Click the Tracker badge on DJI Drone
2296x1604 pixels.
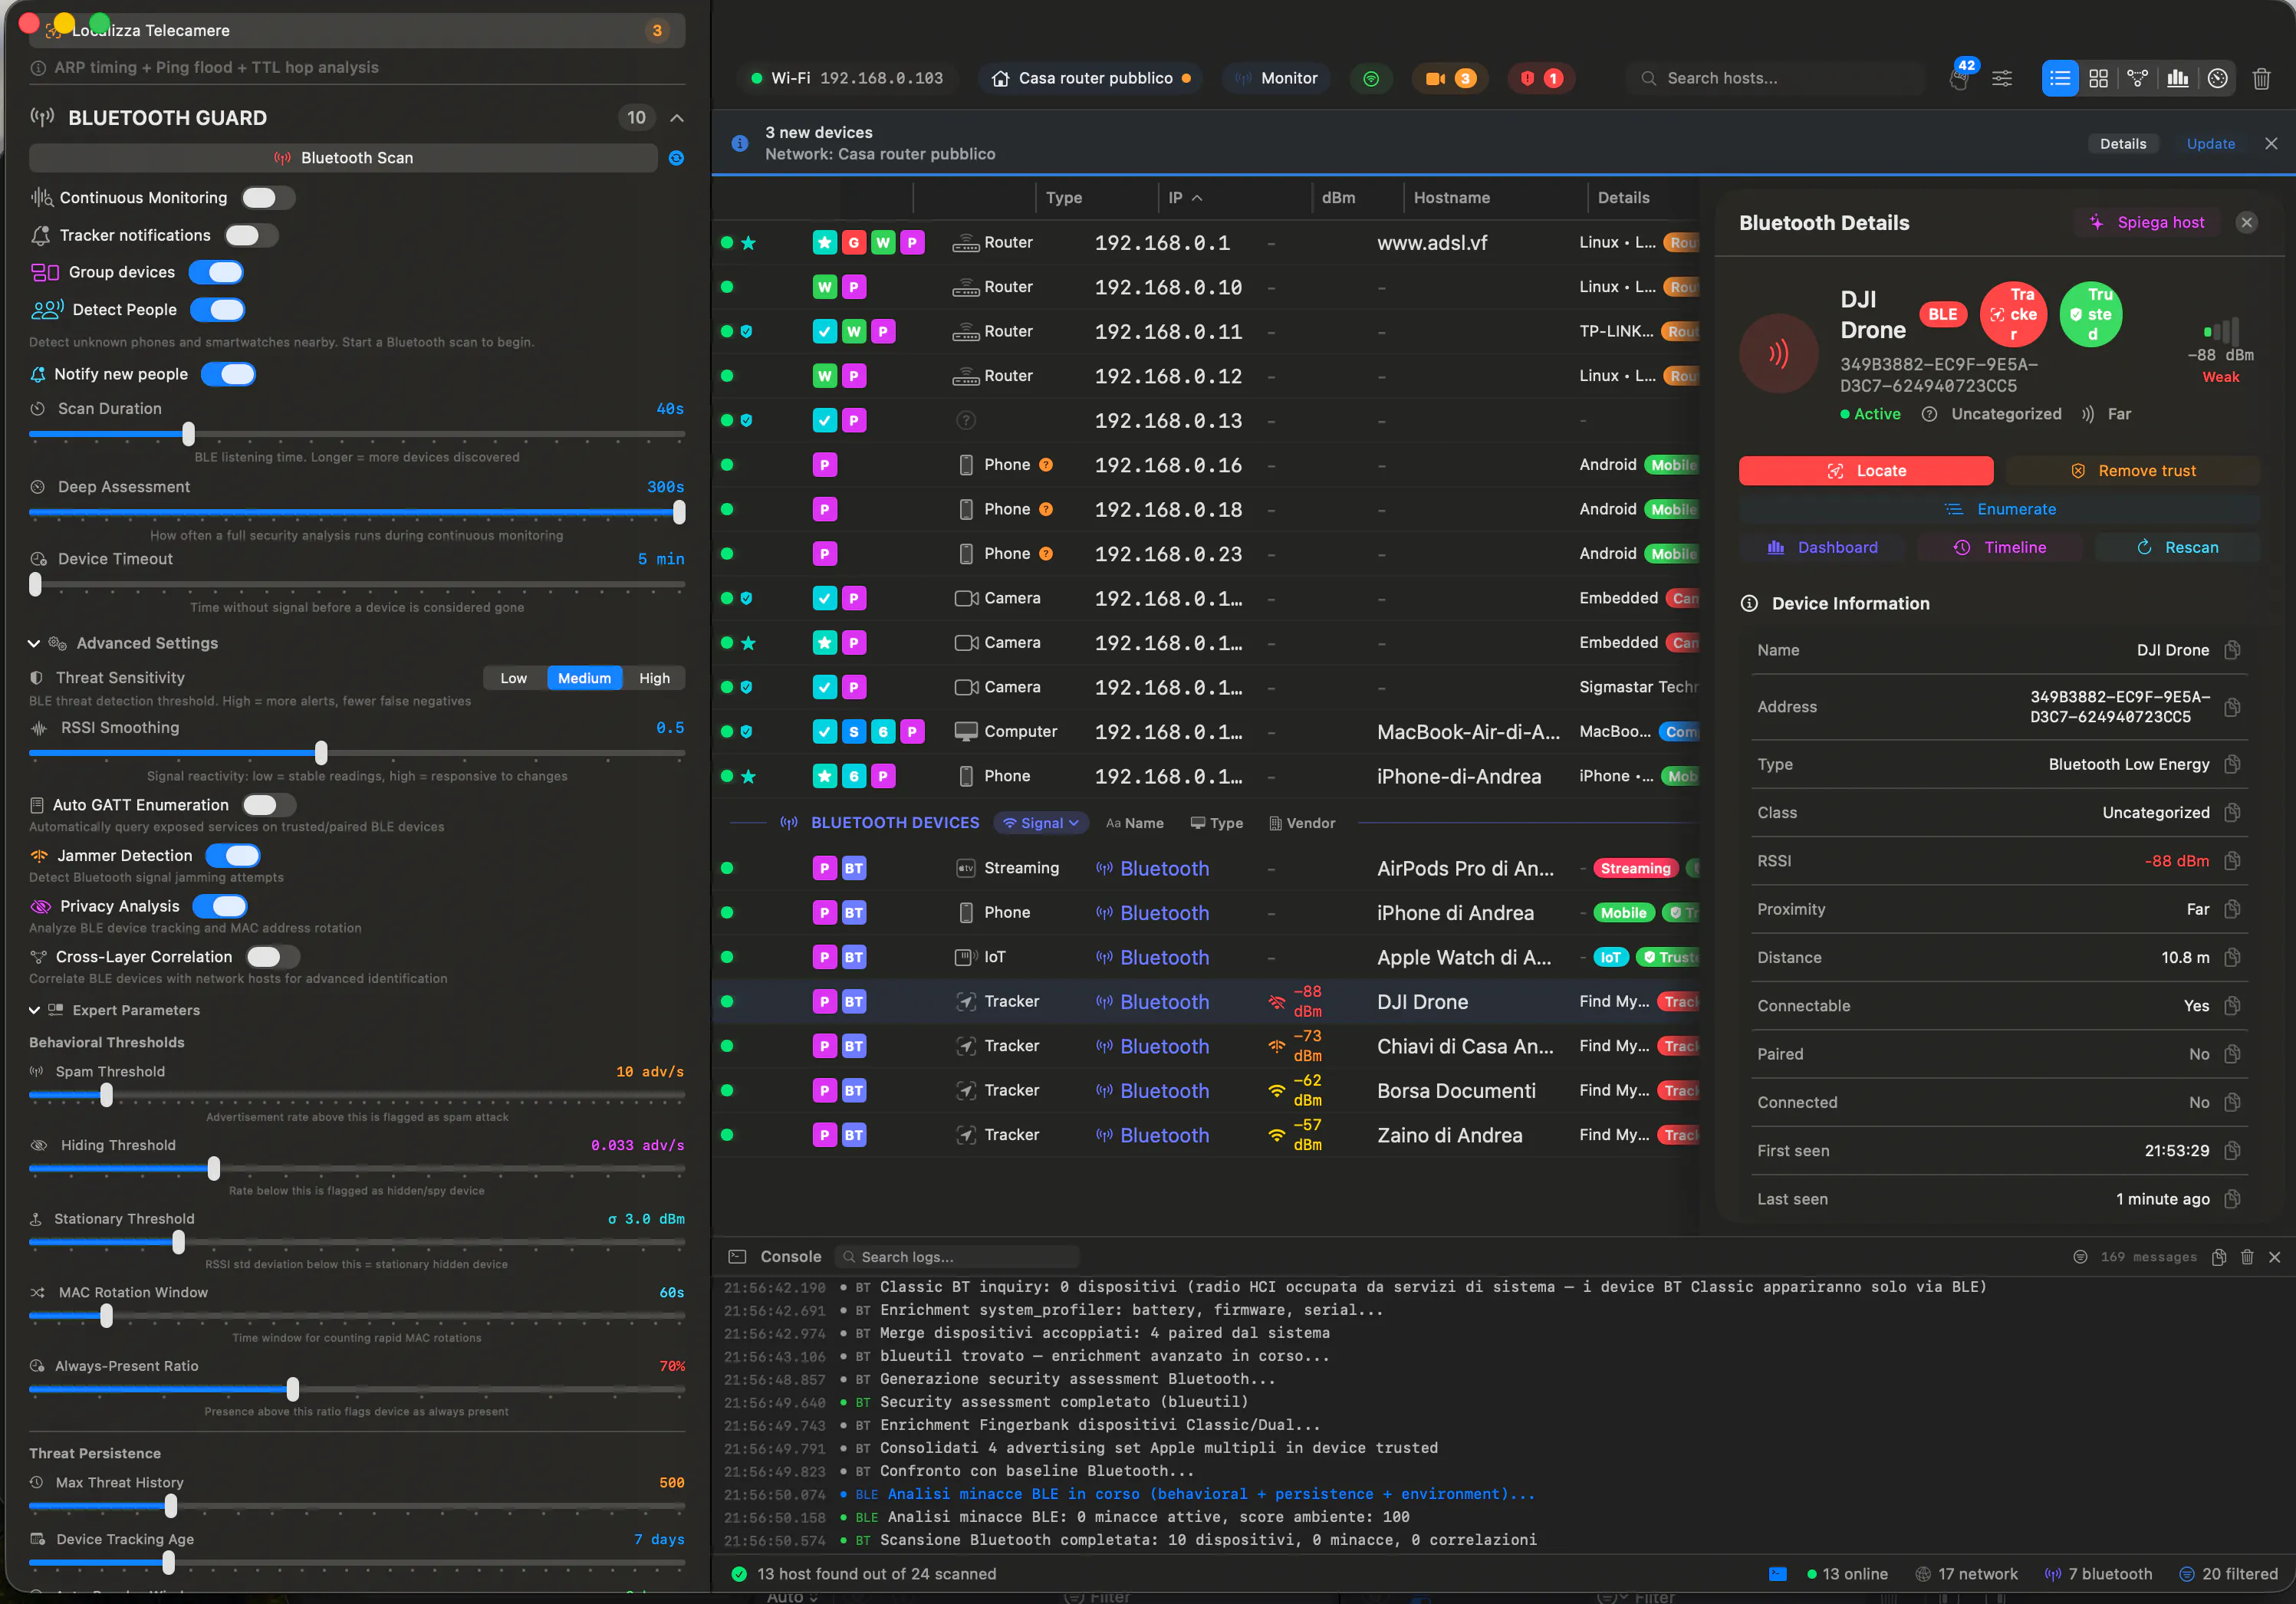click(2013, 314)
